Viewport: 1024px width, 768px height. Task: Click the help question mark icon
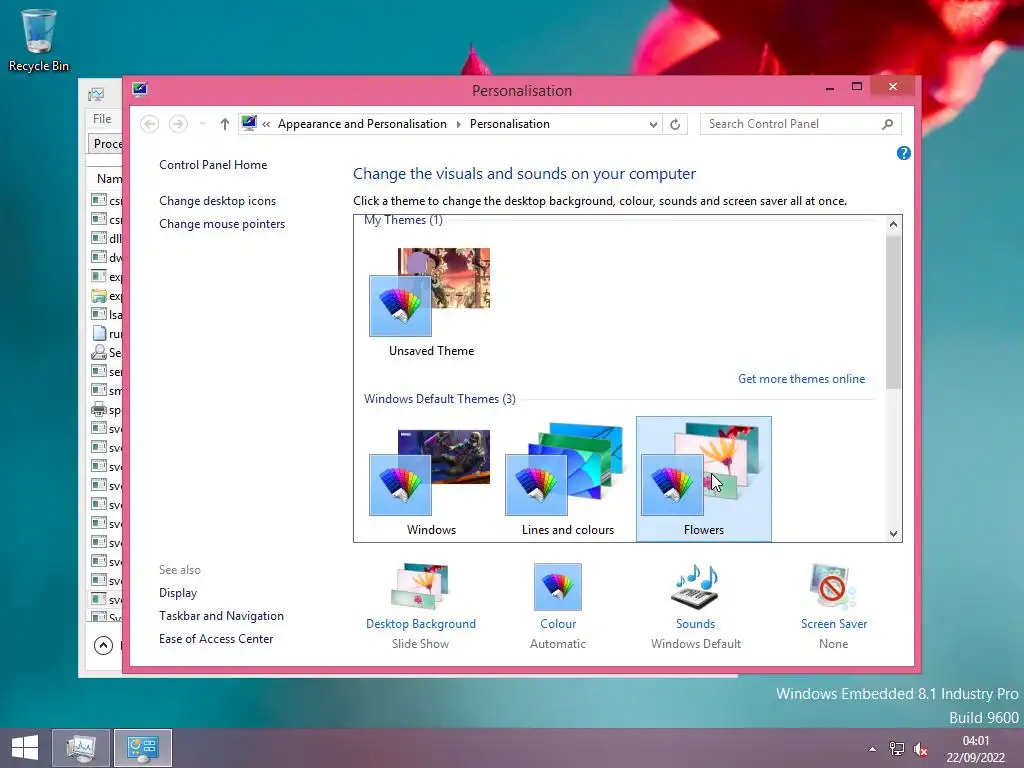click(903, 153)
